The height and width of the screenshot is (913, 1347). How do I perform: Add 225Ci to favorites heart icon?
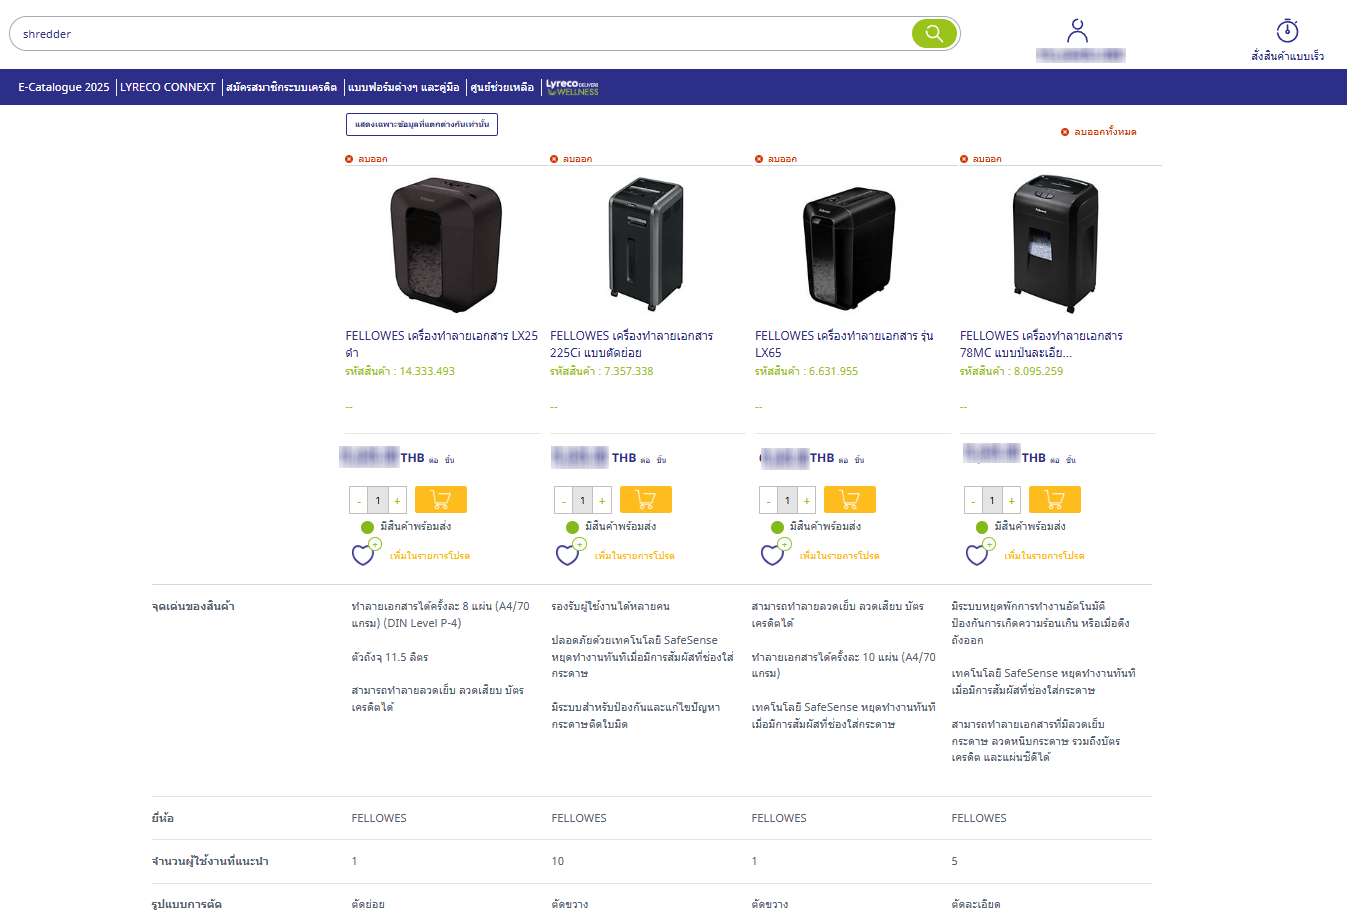[x=570, y=552]
